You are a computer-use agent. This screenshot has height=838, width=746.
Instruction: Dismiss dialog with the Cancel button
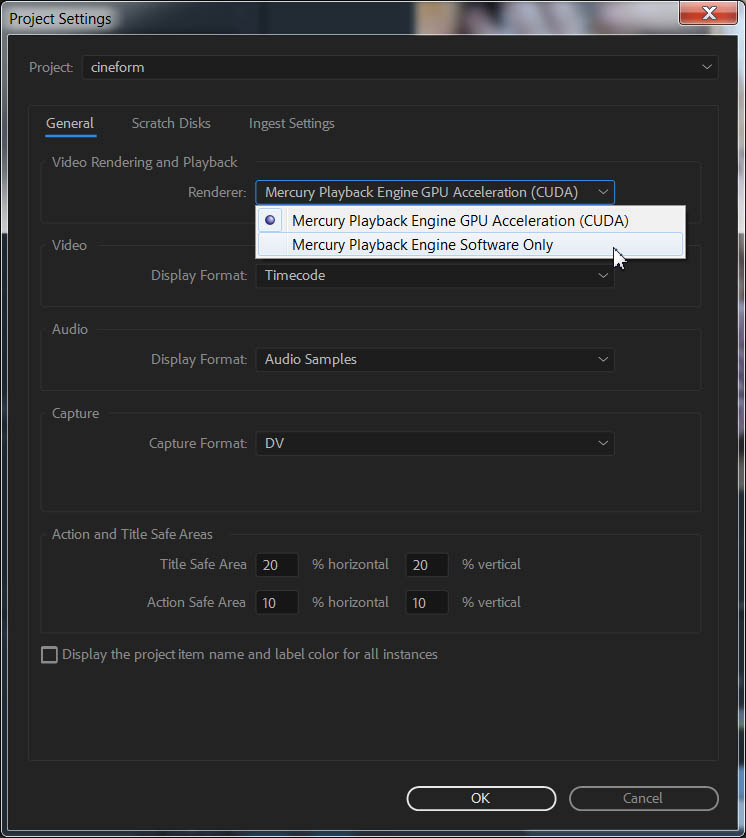(x=643, y=798)
